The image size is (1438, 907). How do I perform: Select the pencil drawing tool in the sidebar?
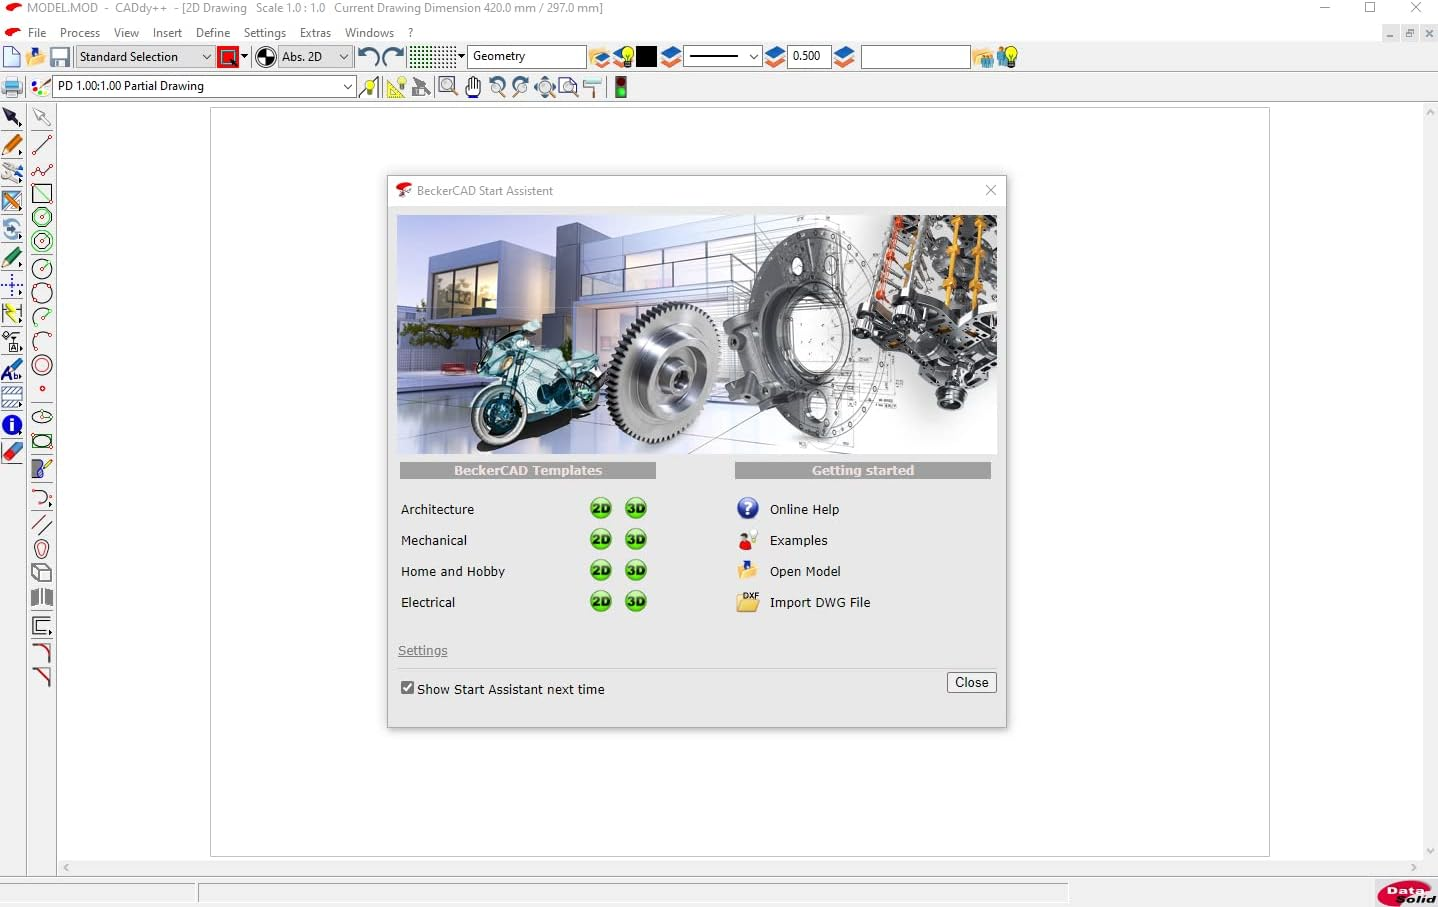[11, 146]
